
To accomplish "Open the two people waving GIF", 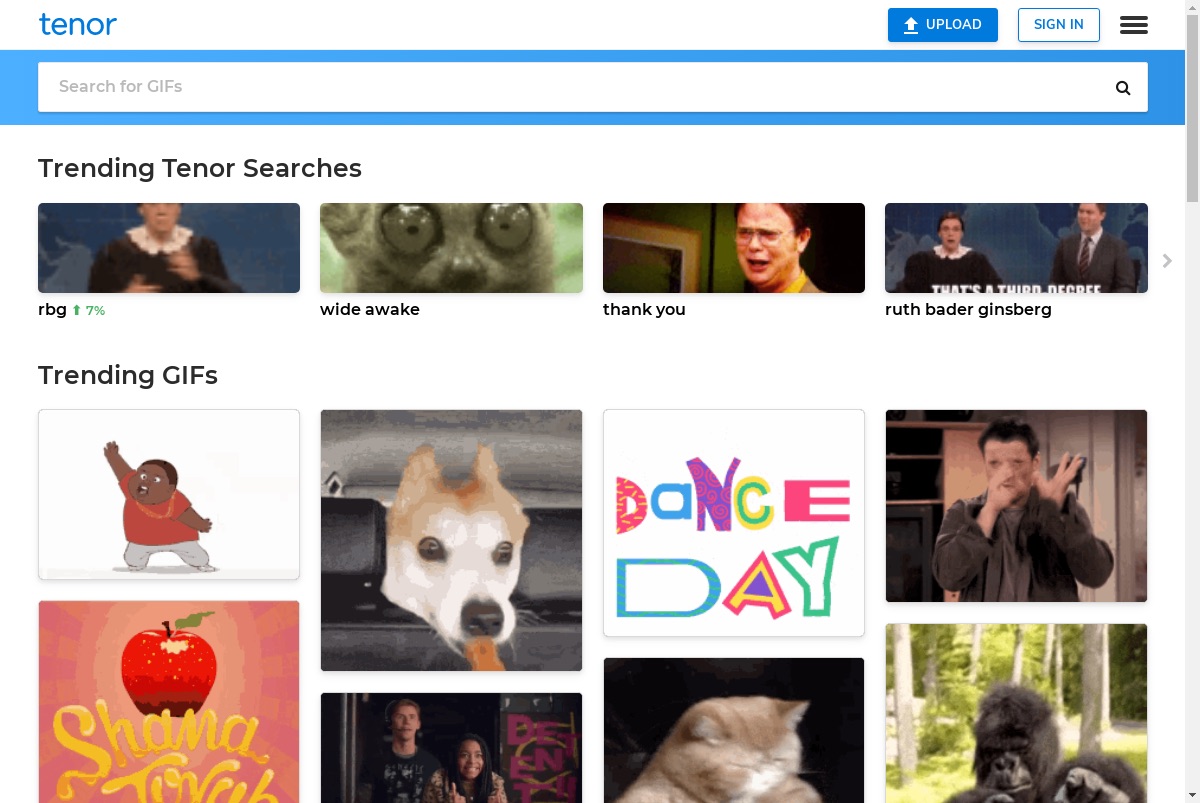I will pyautogui.click(x=451, y=747).
